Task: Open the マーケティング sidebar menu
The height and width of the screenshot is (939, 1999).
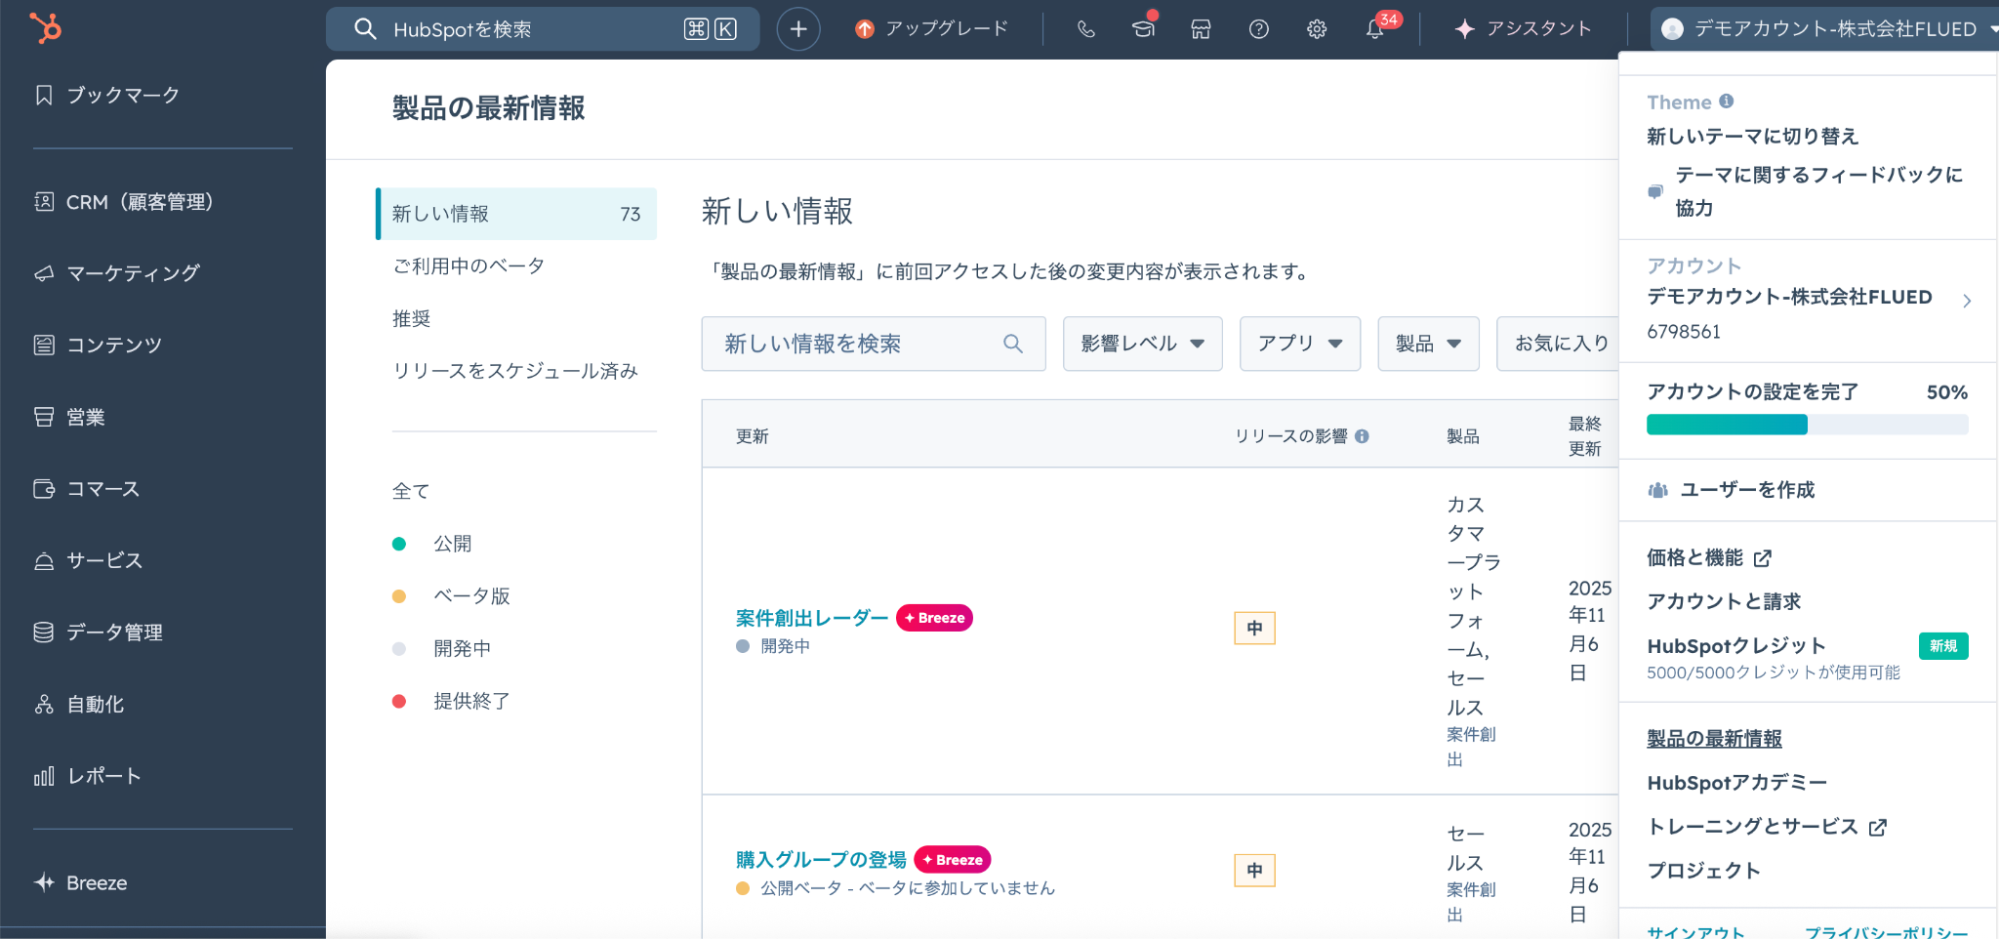Action: (133, 273)
